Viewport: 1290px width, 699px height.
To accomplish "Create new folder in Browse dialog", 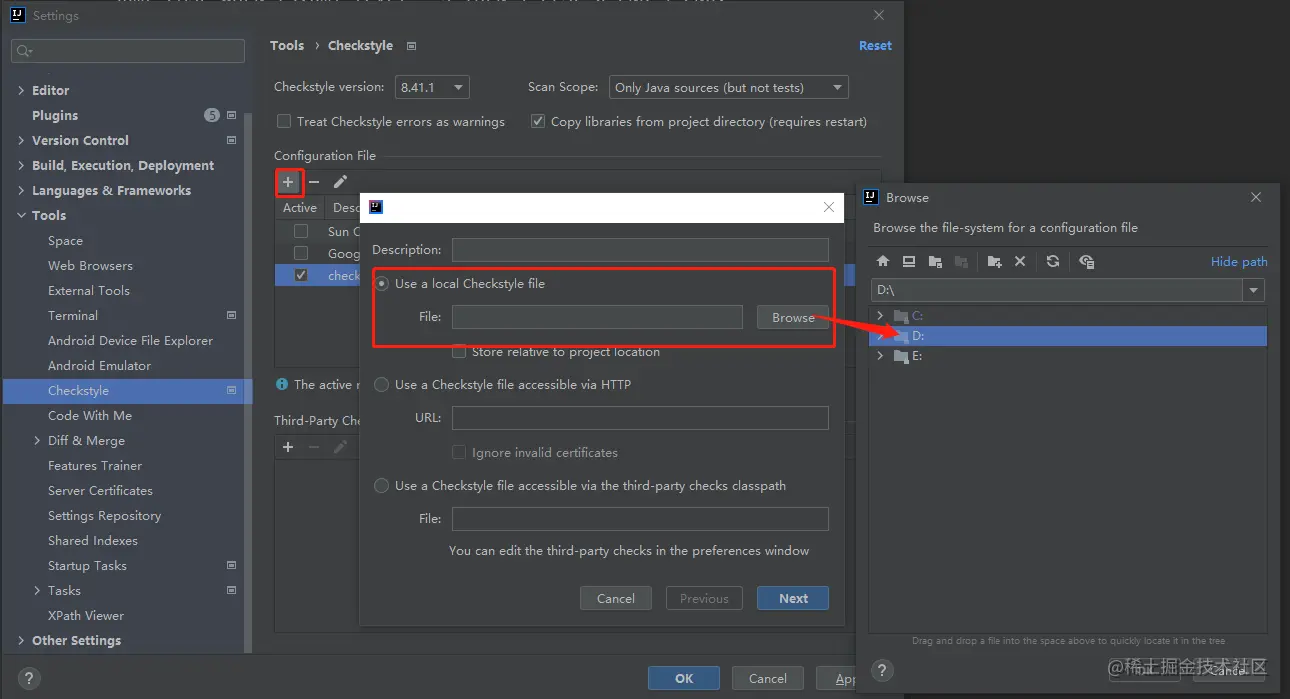I will [994, 261].
